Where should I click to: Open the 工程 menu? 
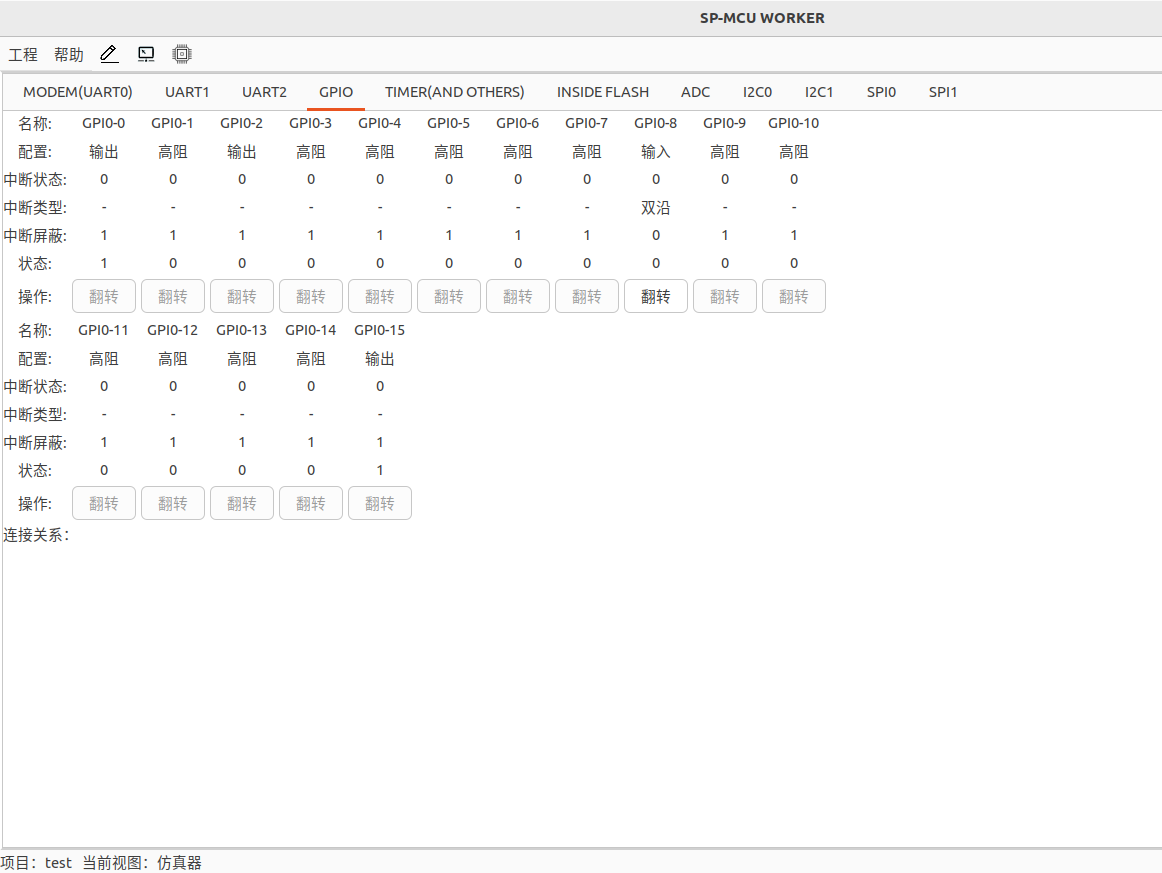pyautogui.click(x=23, y=55)
